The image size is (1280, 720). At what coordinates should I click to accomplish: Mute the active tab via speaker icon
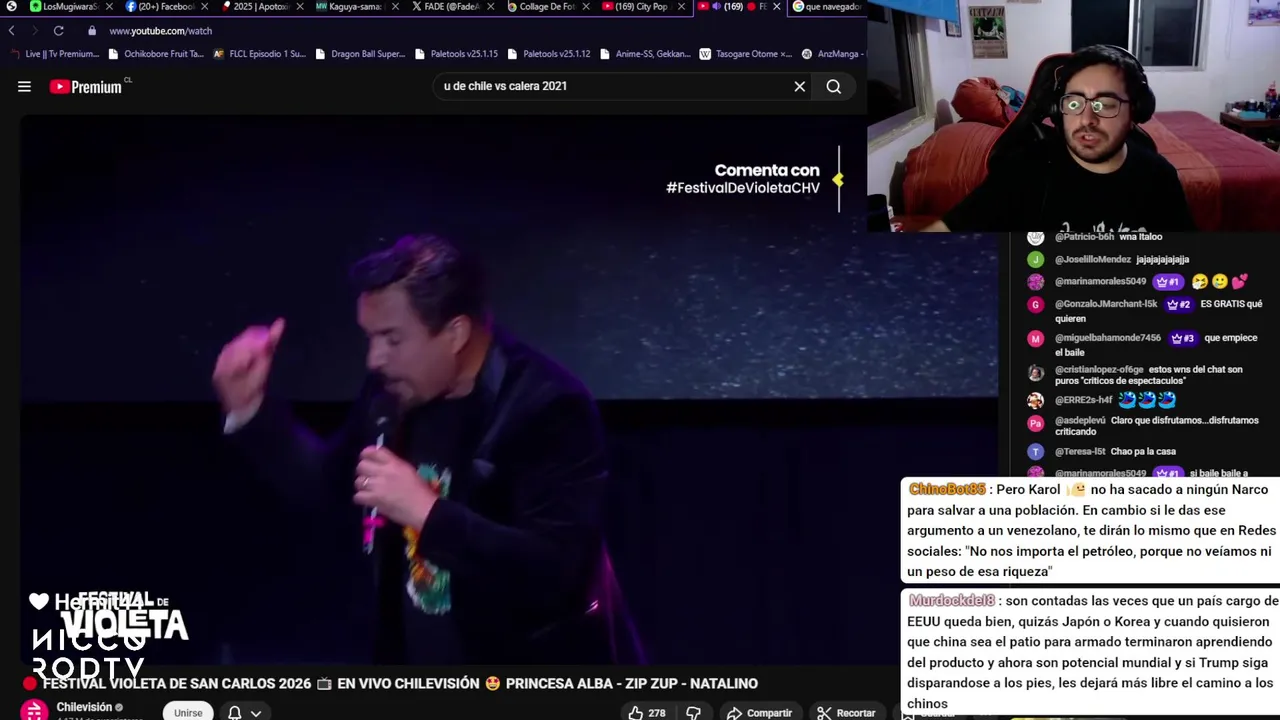point(716,7)
